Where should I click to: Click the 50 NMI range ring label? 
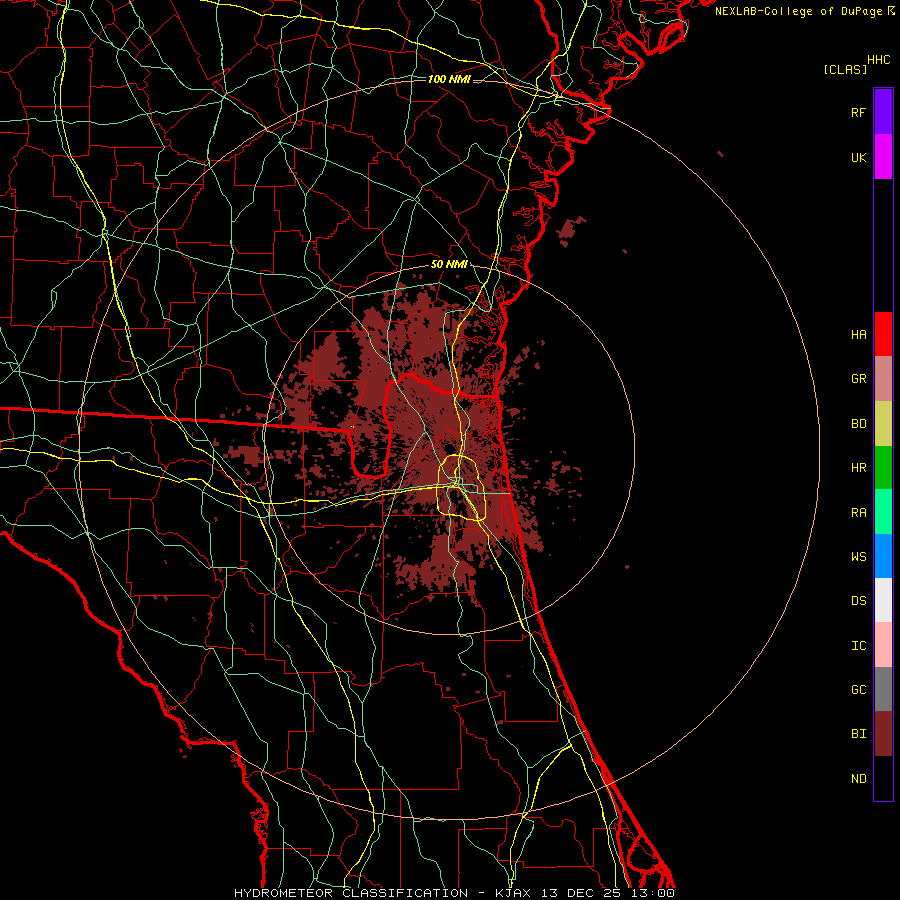[x=449, y=265]
